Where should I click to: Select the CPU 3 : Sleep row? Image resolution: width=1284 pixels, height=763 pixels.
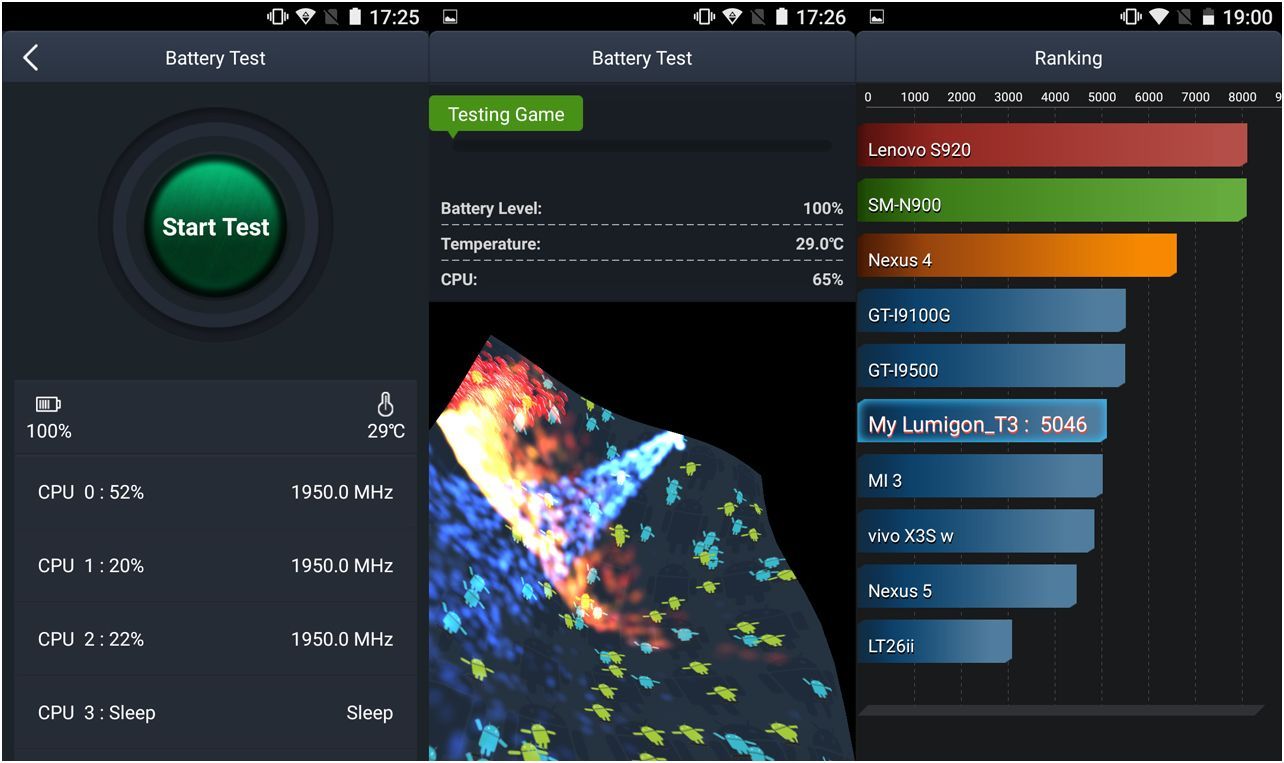point(215,713)
